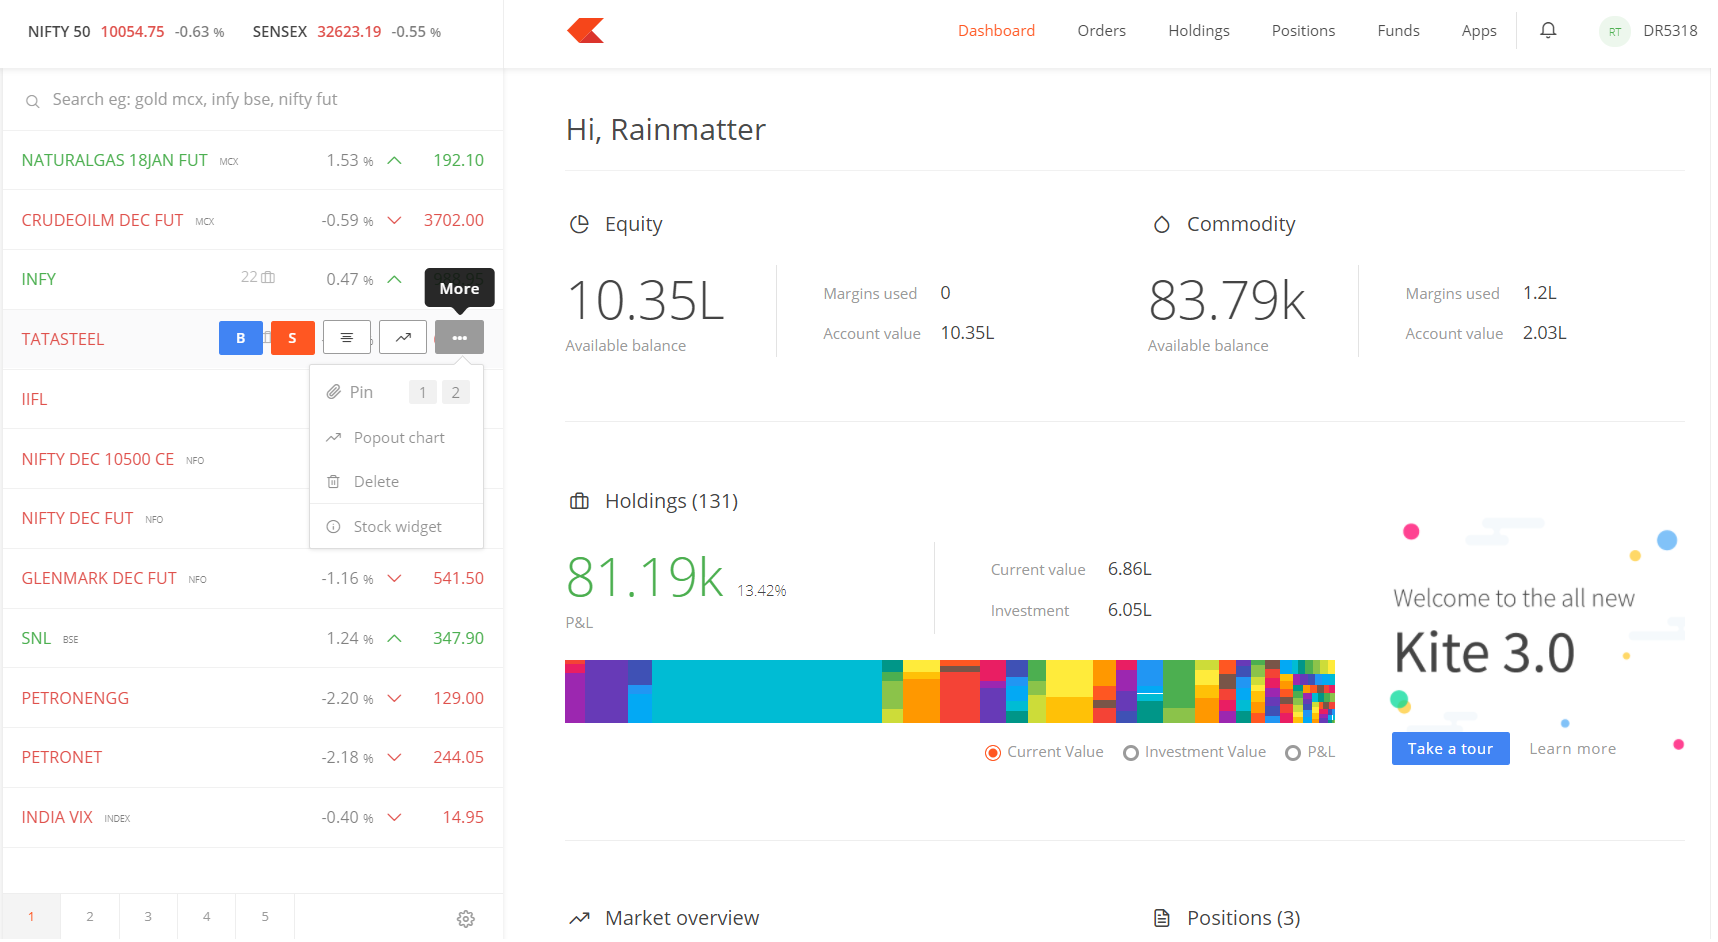Viewport: 1718px width, 942px height.
Task: Go to Dashboard tab
Action: pyautogui.click(x=999, y=31)
